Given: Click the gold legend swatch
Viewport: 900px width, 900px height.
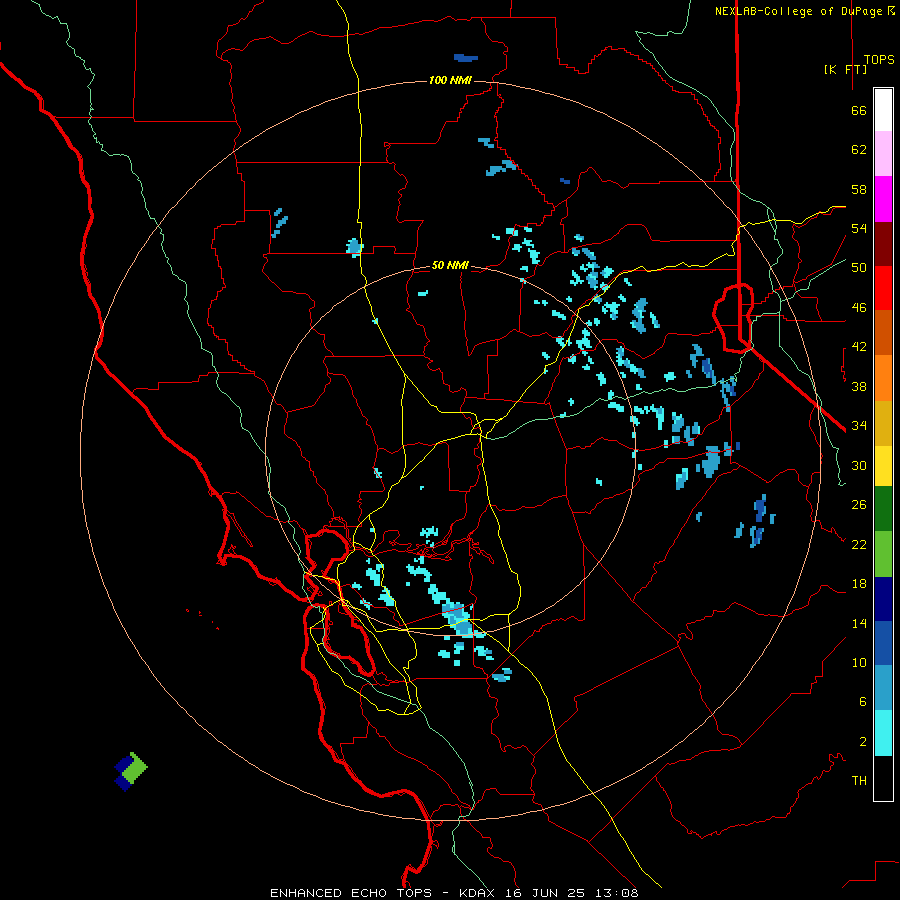Looking at the screenshot, I should [x=883, y=423].
